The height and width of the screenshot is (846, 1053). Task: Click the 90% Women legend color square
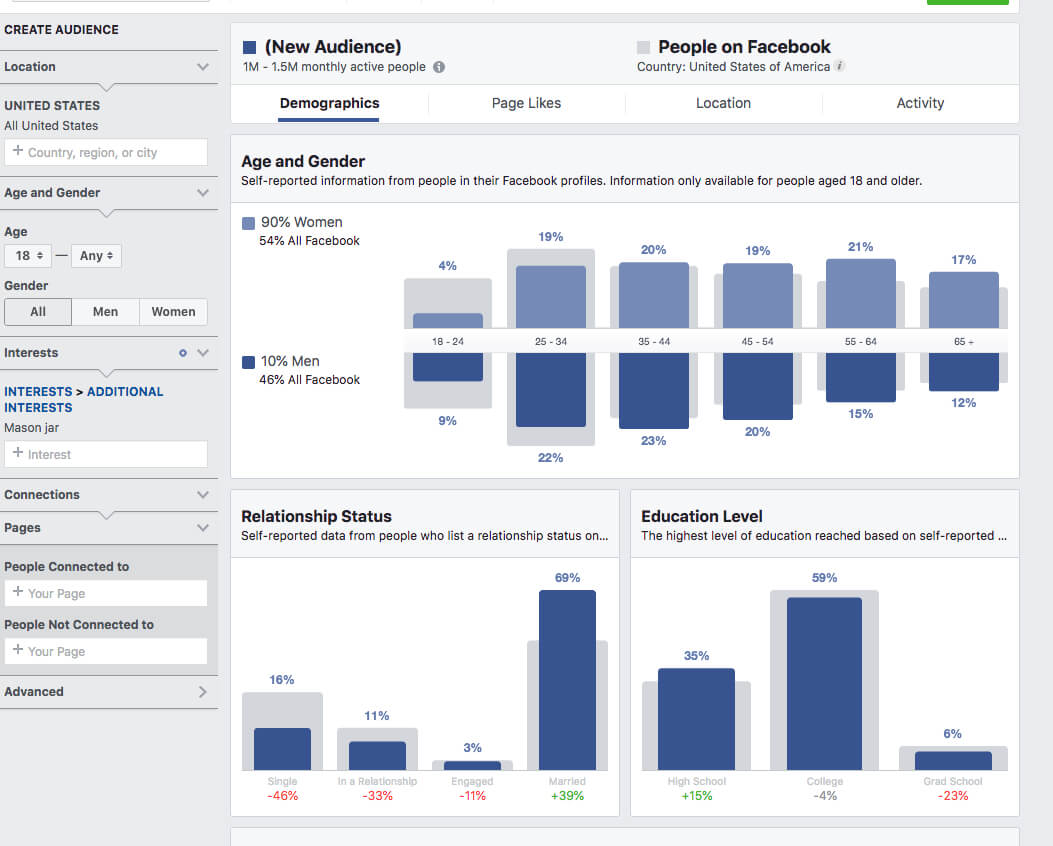(x=248, y=223)
